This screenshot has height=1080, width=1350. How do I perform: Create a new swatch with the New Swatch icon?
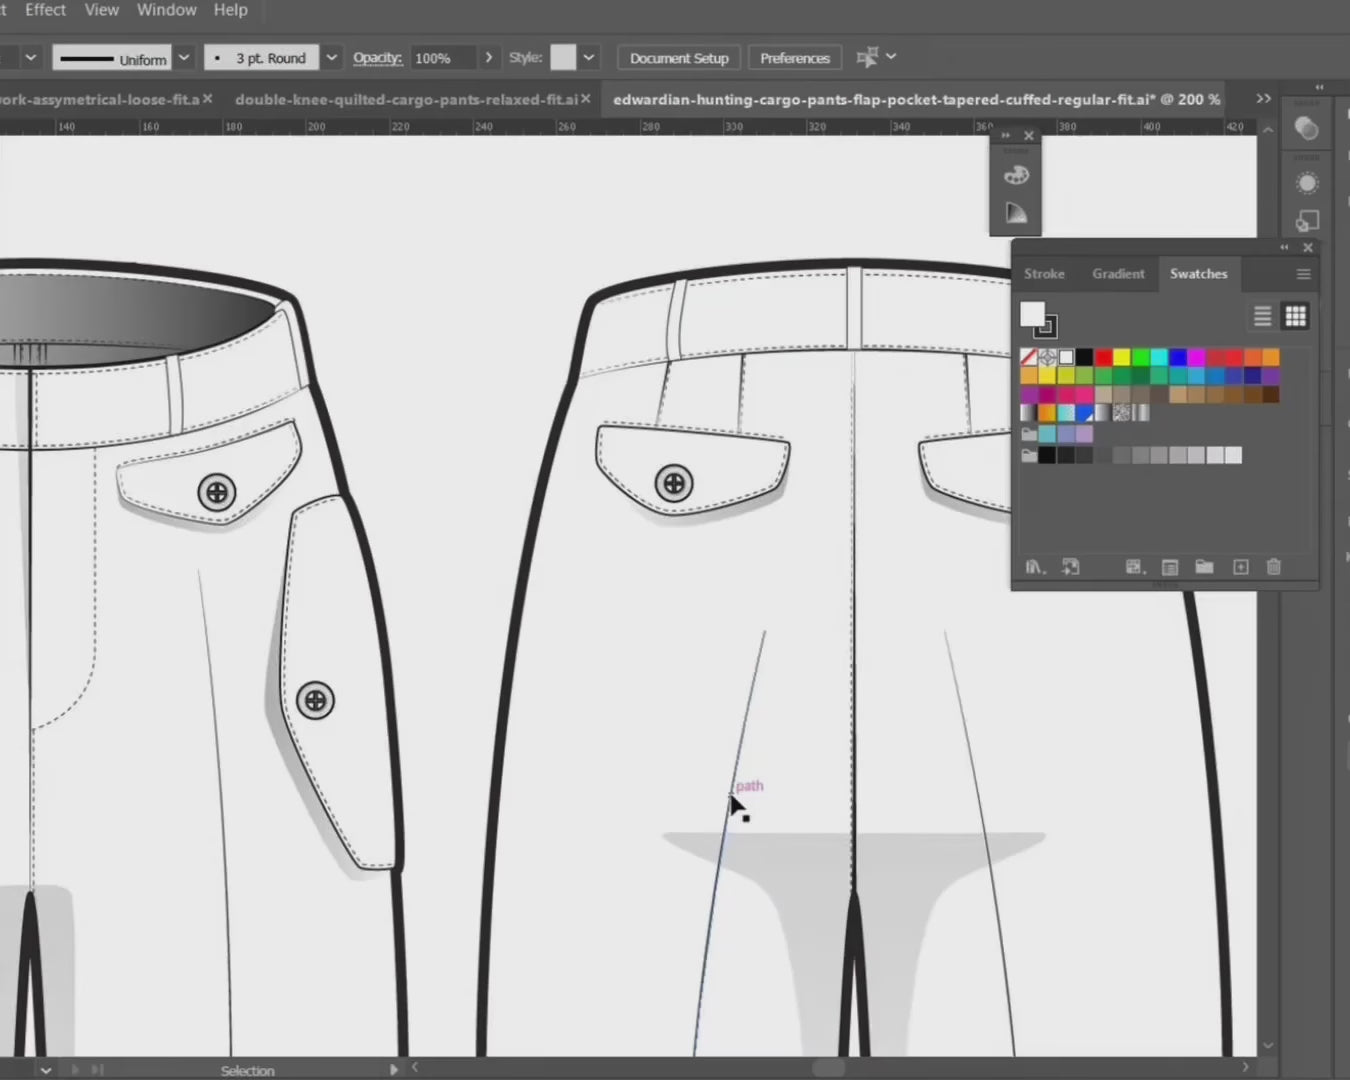[x=1240, y=567]
